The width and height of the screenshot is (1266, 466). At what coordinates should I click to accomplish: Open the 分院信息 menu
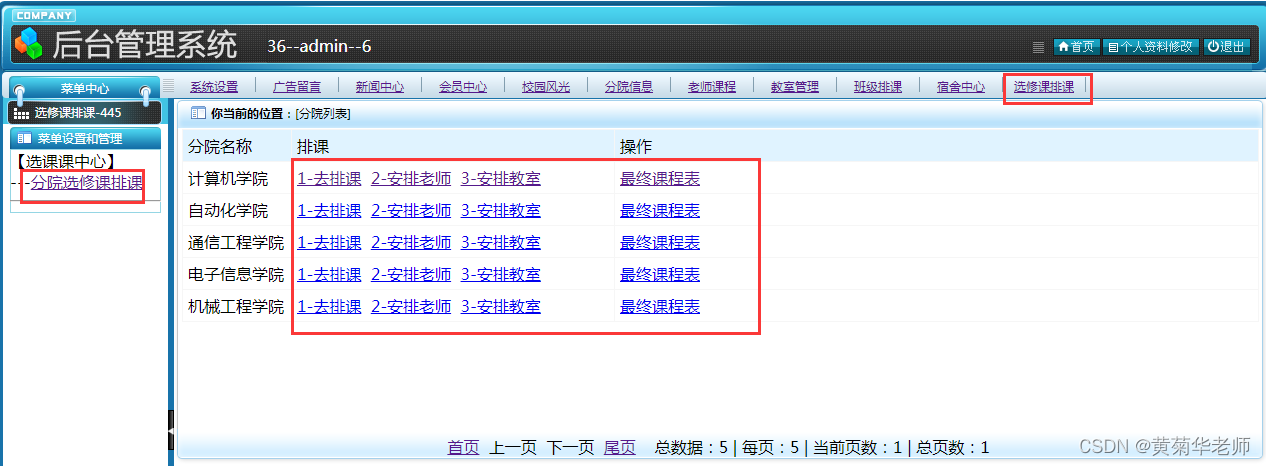tap(629, 87)
